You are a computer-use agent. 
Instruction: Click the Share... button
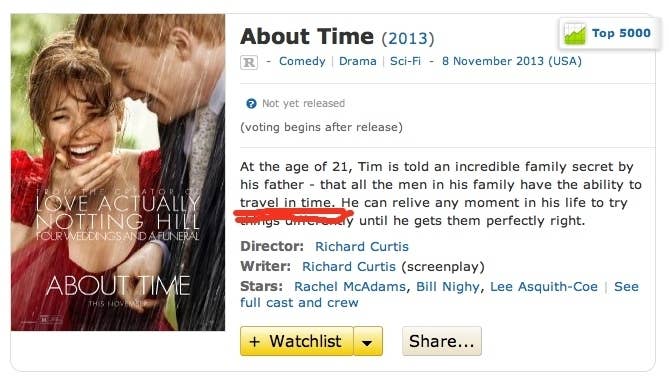pos(442,341)
